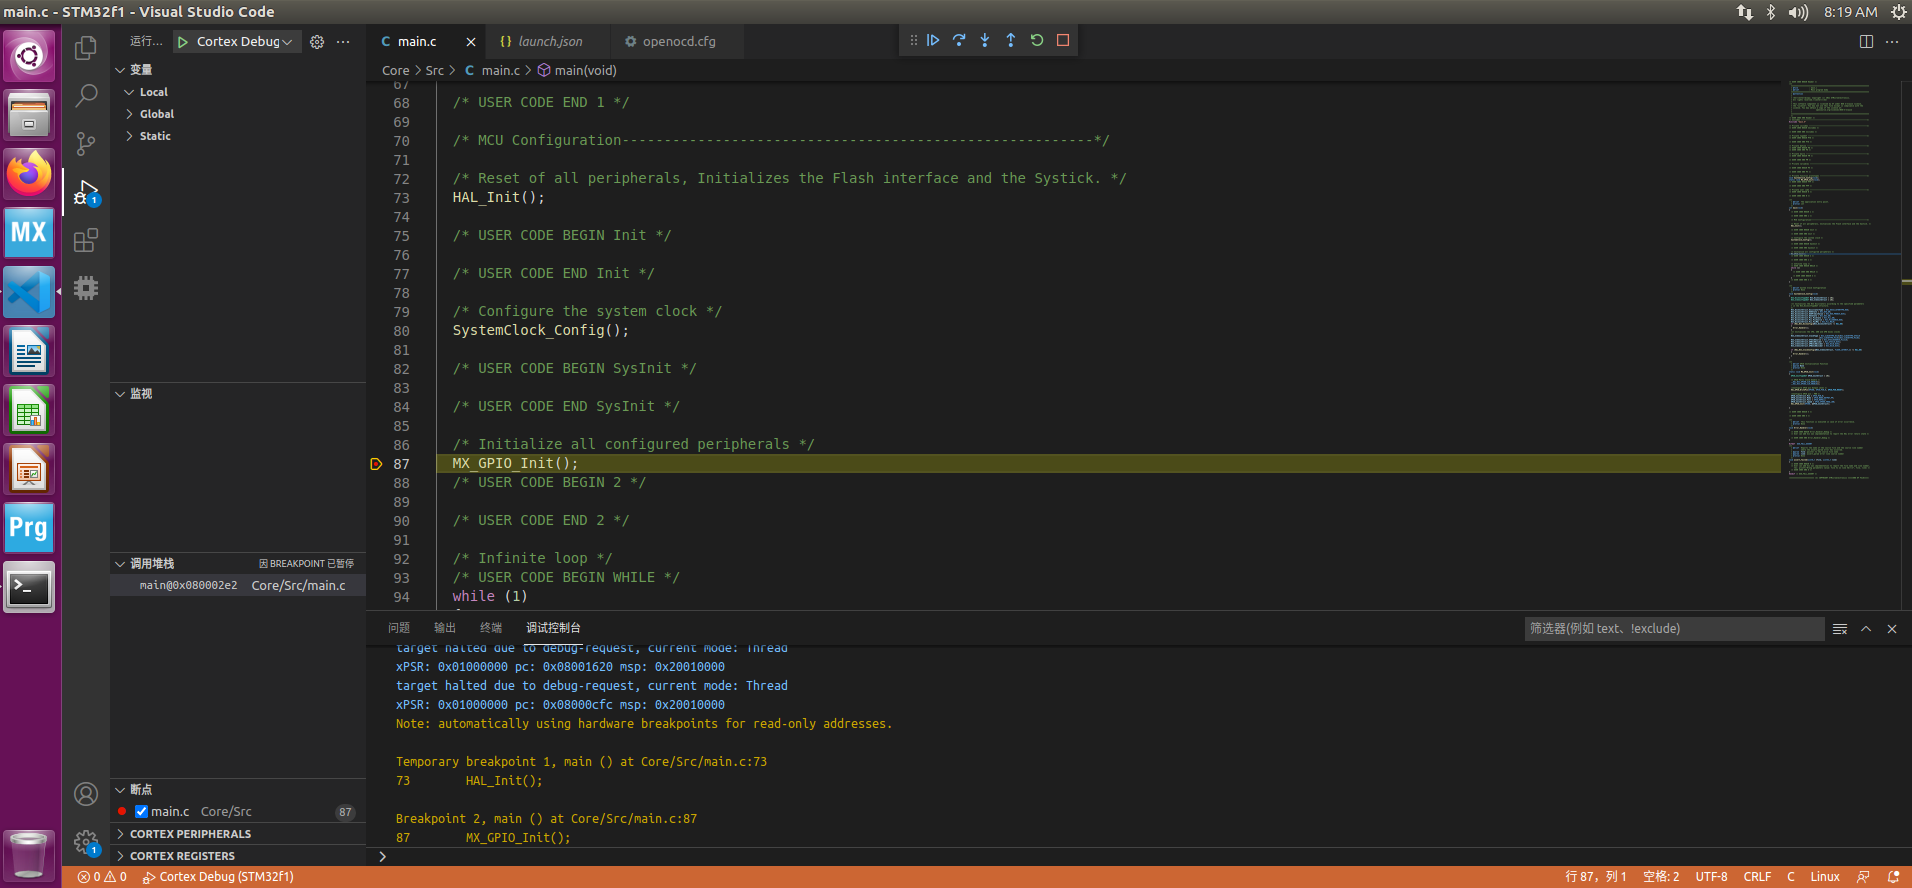Open the 输出 output panel tab

click(445, 628)
